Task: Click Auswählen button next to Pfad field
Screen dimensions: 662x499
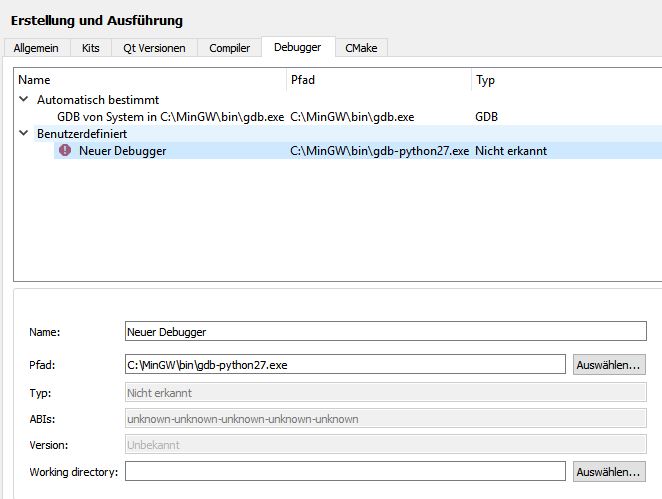Action: pos(609,365)
